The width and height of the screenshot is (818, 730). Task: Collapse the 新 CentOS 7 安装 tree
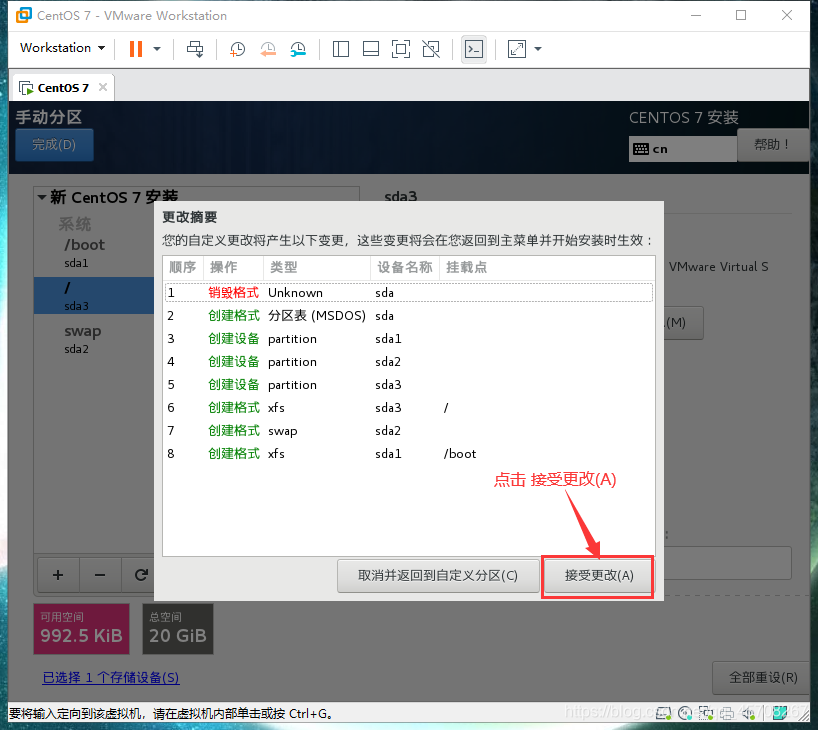[x=42, y=197]
